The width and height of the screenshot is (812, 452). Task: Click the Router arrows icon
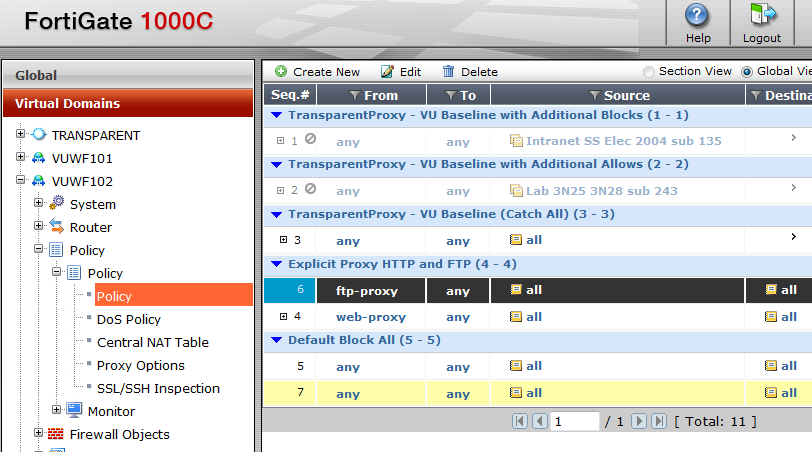point(56,226)
